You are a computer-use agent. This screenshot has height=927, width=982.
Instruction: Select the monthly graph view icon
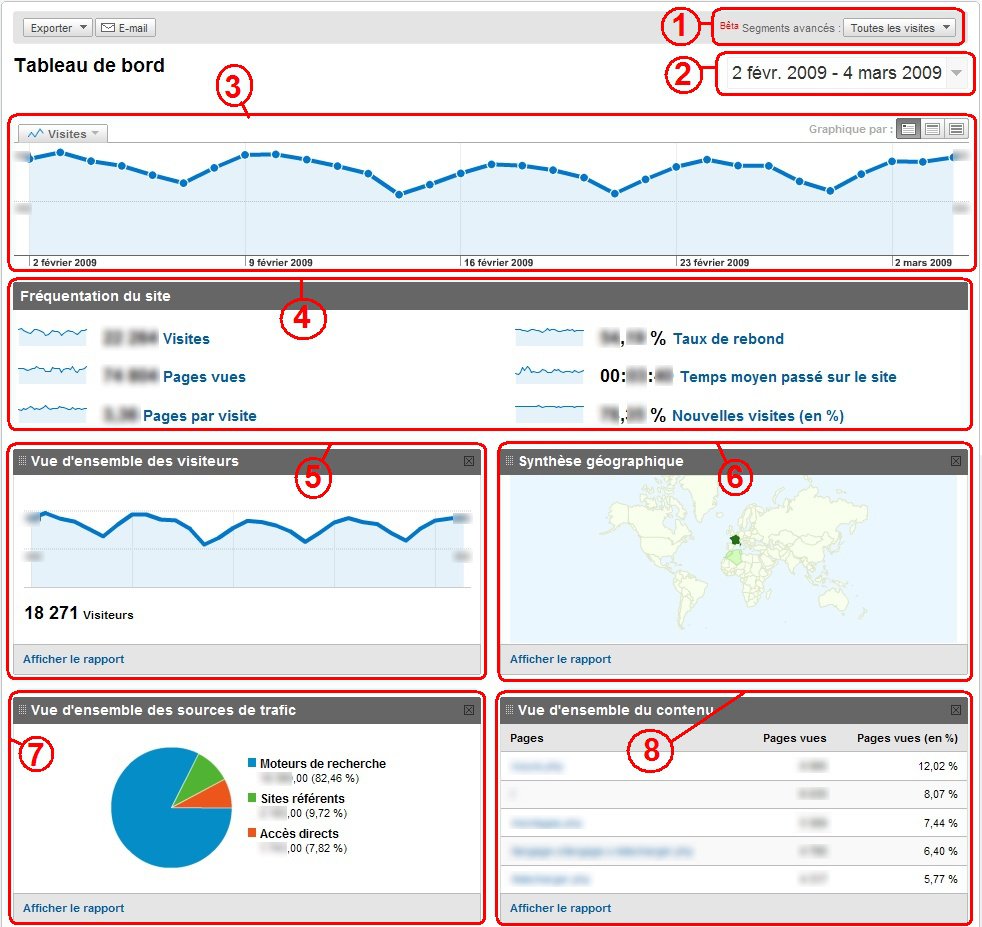(956, 129)
